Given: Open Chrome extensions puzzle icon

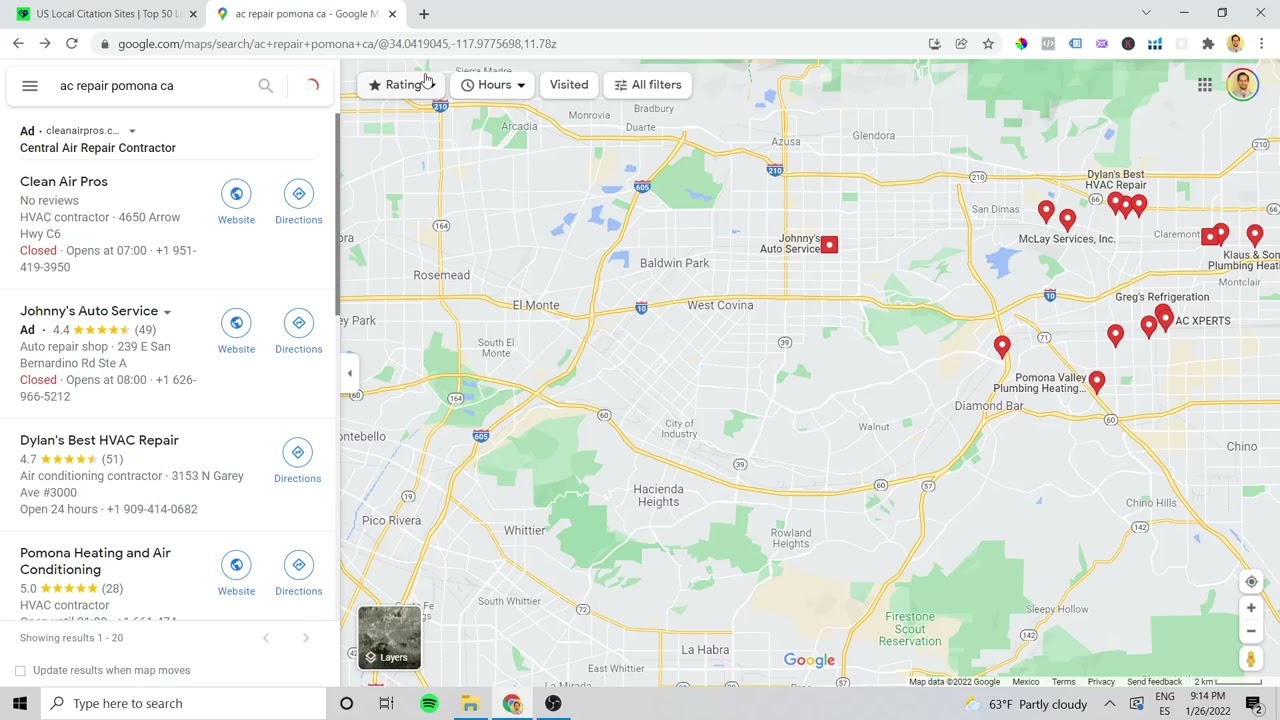Looking at the screenshot, I should pyautogui.click(x=1208, y=44).
